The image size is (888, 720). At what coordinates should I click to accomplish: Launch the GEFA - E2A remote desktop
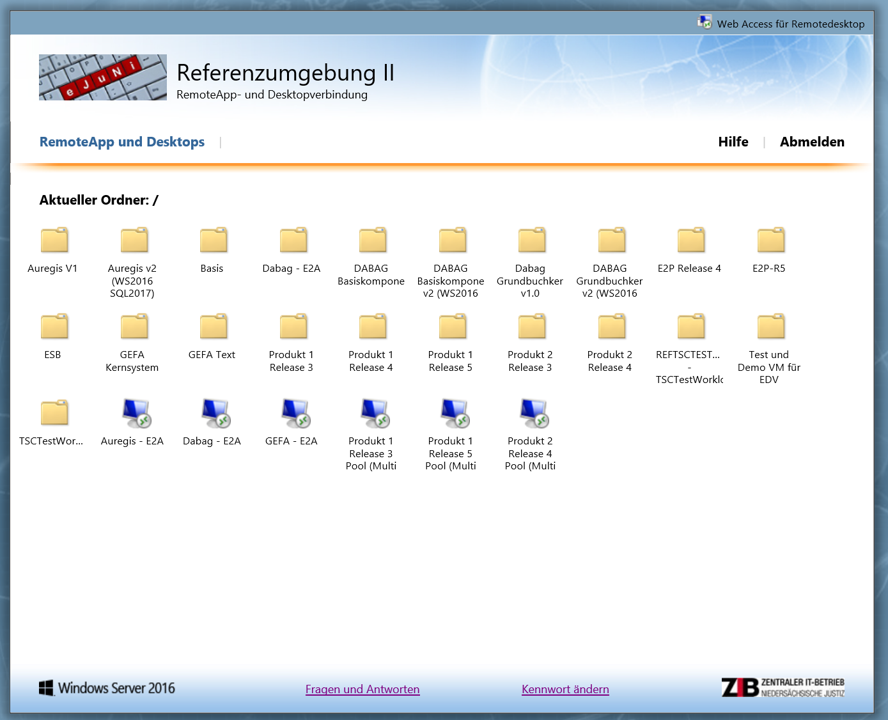pos(293,414)
